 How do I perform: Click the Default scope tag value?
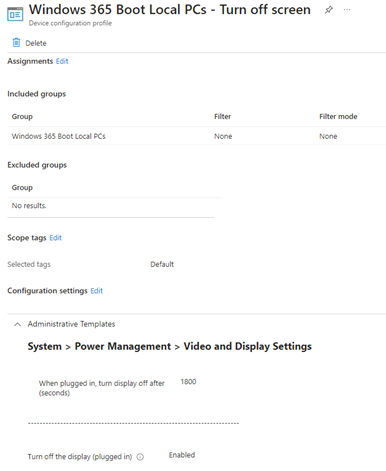[162, 264]
